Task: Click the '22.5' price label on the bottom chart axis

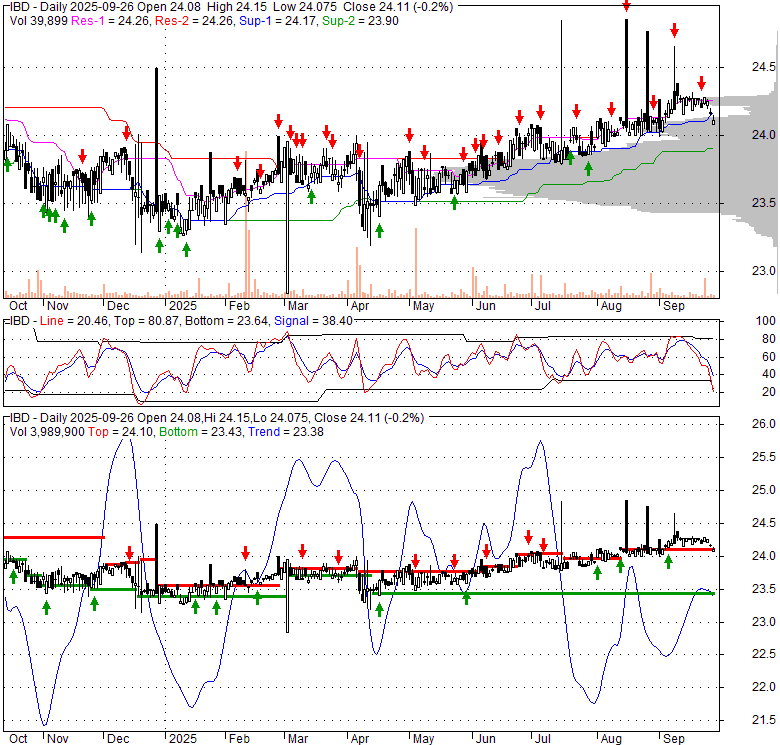Action: [x=764, y=654]
